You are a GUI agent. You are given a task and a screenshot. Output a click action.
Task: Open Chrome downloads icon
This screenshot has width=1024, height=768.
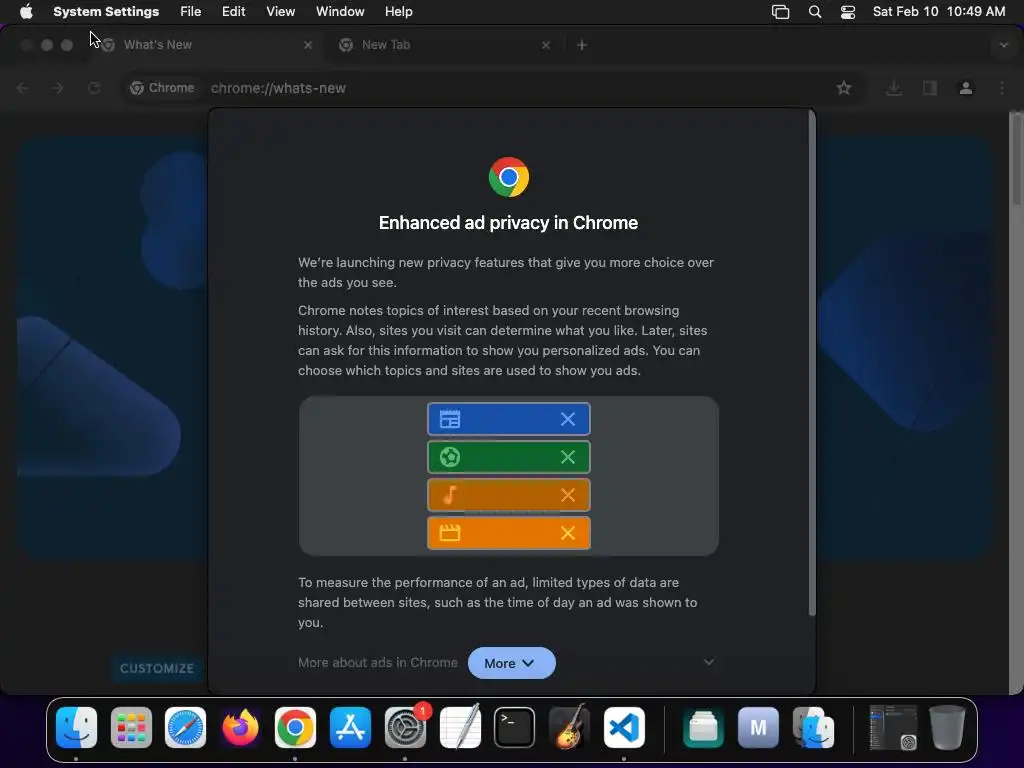tap(894, 88)
